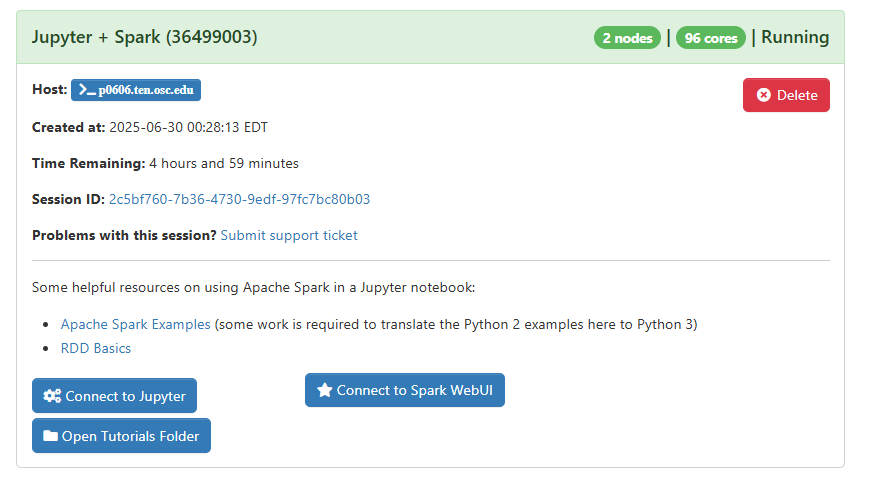The width and height of the screenshot is (894, 484).
Task: Open RDD Basics link
Action: (x=96, y=348)
